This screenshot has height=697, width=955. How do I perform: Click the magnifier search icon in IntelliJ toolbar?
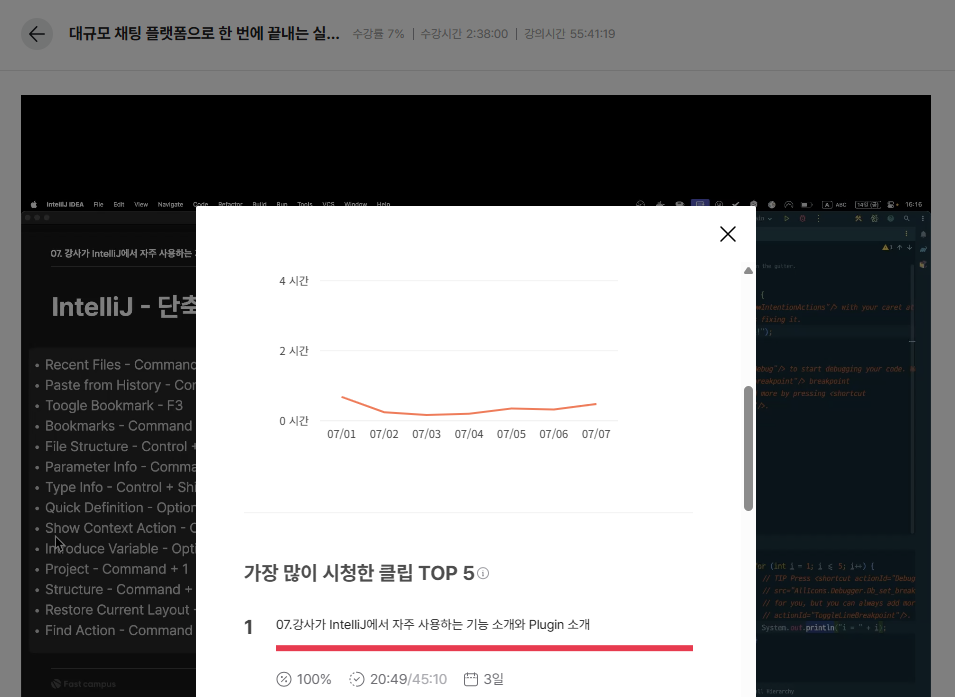pyautogui.click(x=906, y=219)
